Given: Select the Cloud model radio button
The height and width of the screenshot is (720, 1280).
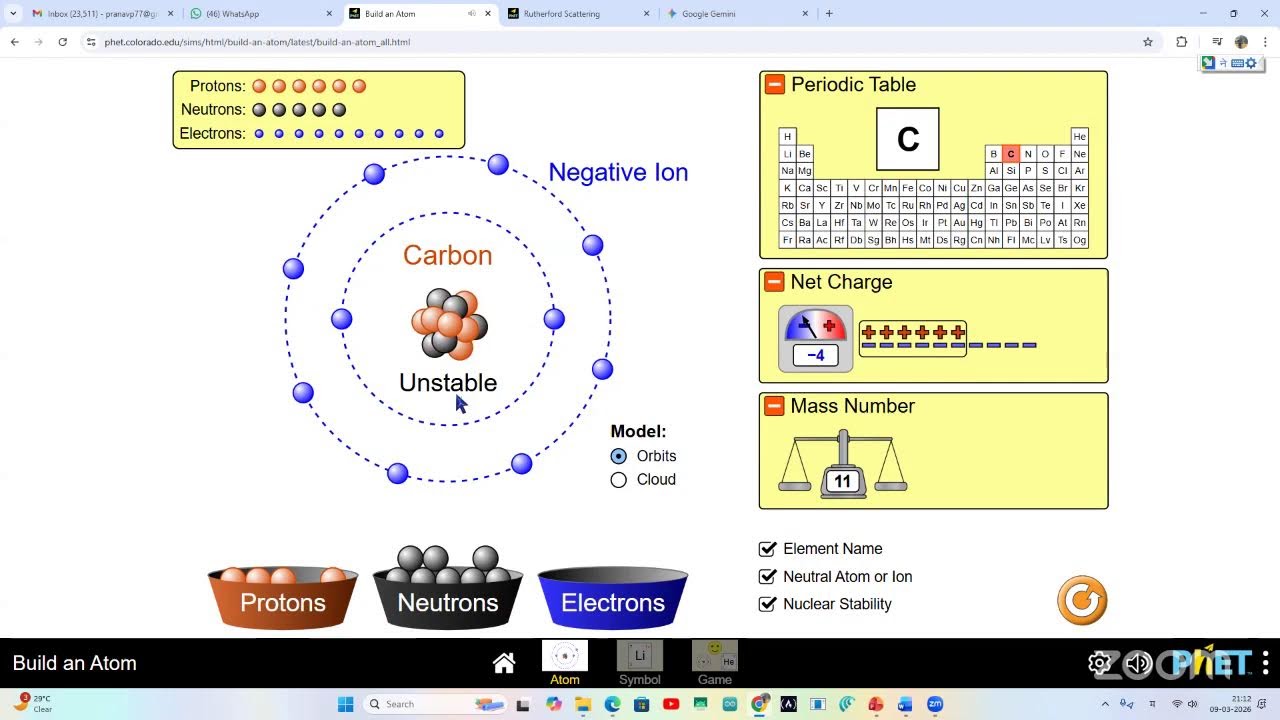Looking at the screenshot, I should pos(619,480).
